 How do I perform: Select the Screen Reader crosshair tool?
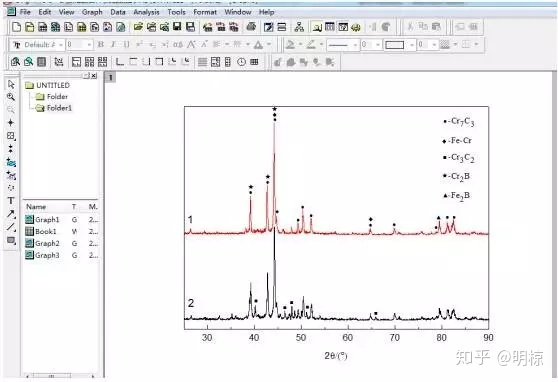(11, 122)
